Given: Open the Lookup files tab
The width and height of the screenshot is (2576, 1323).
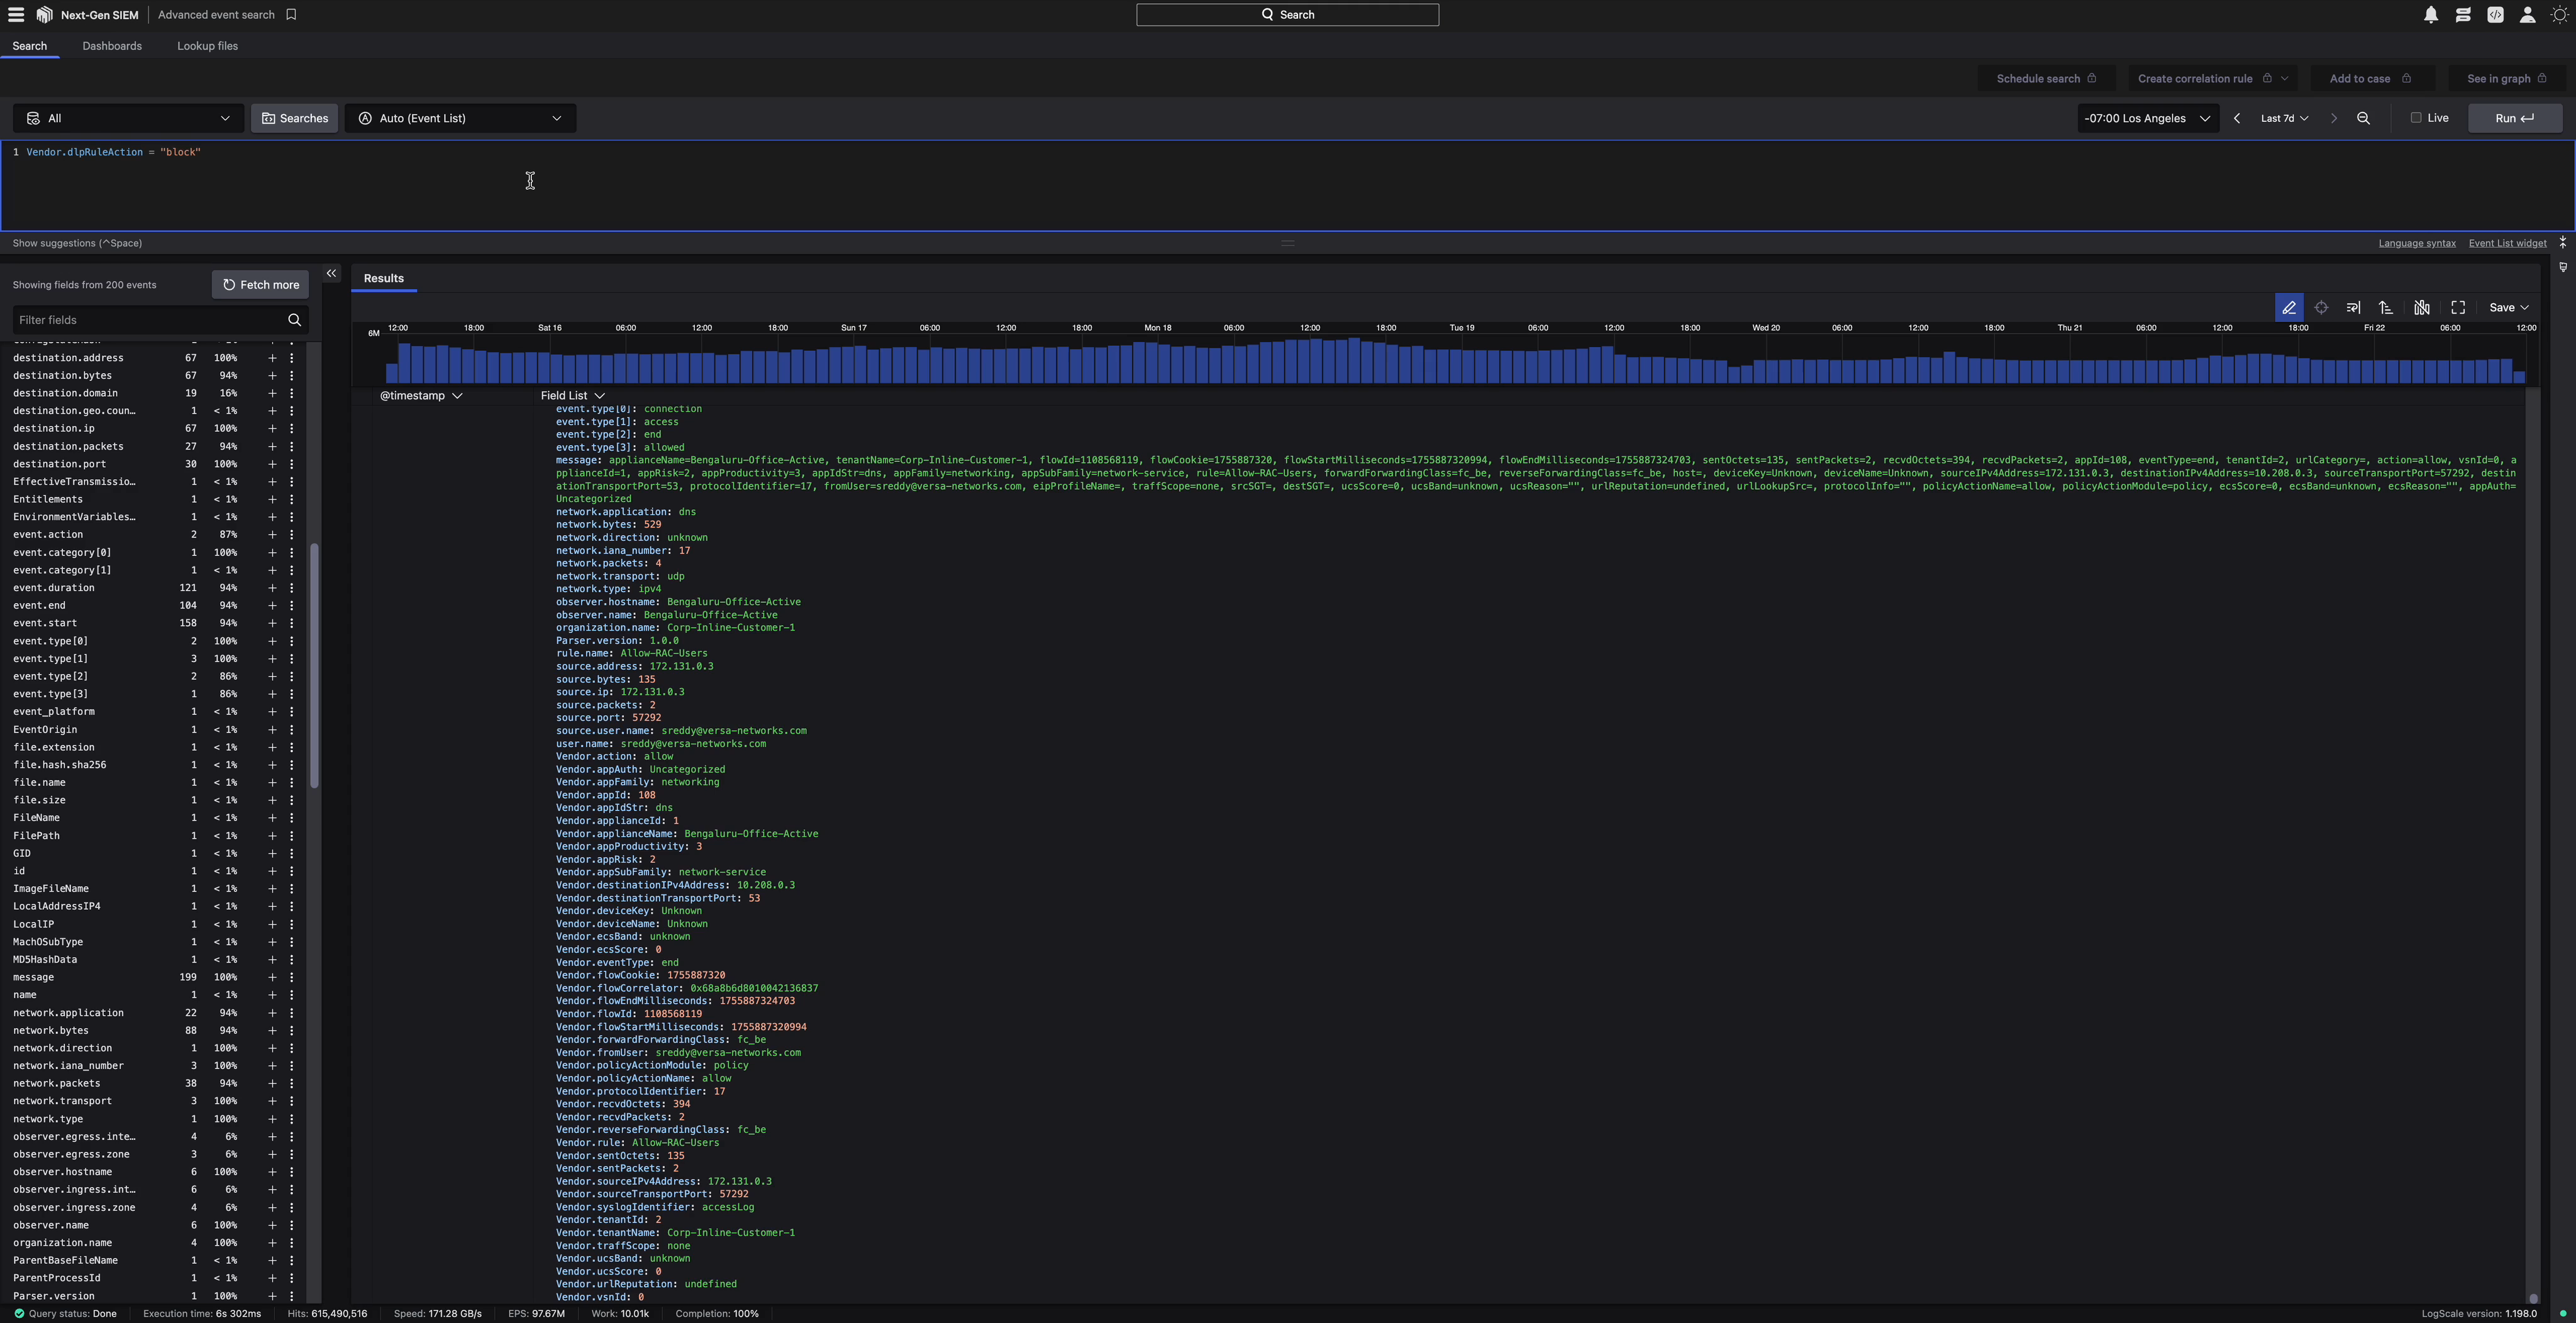Looking at the screenshot, I should (x=207, y=46).
